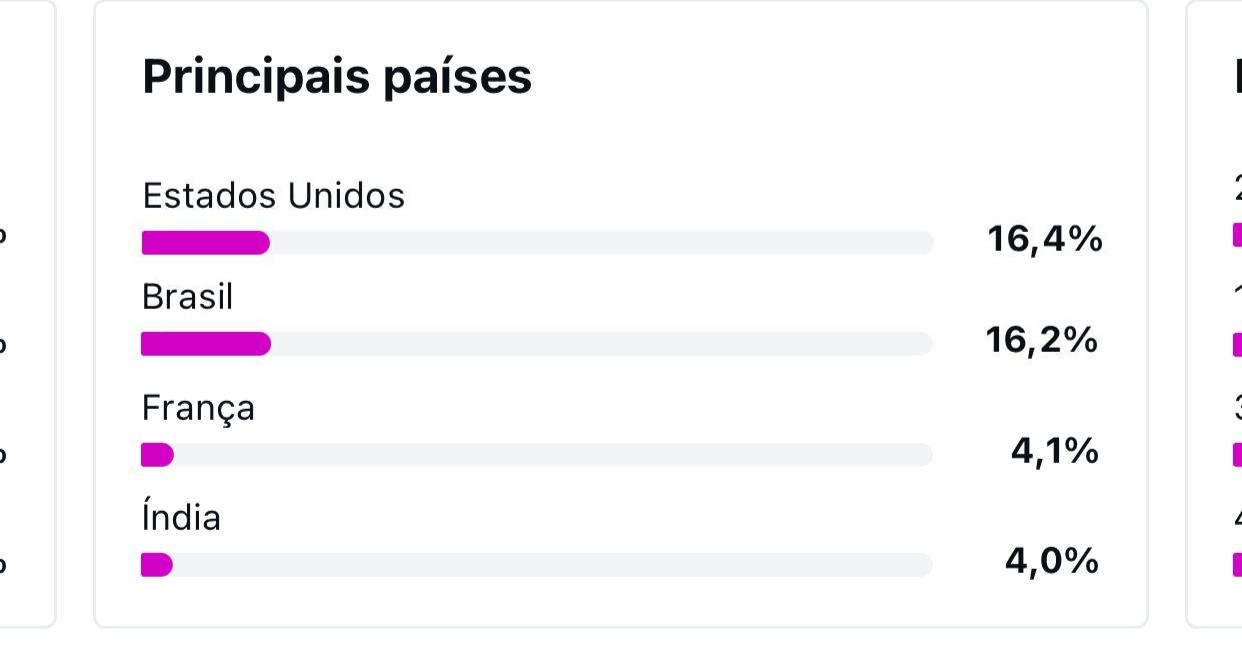The image size is (1242, 663).
Task: Click the second magenta bar in right-edge card
Action: tap(1237, 345)
